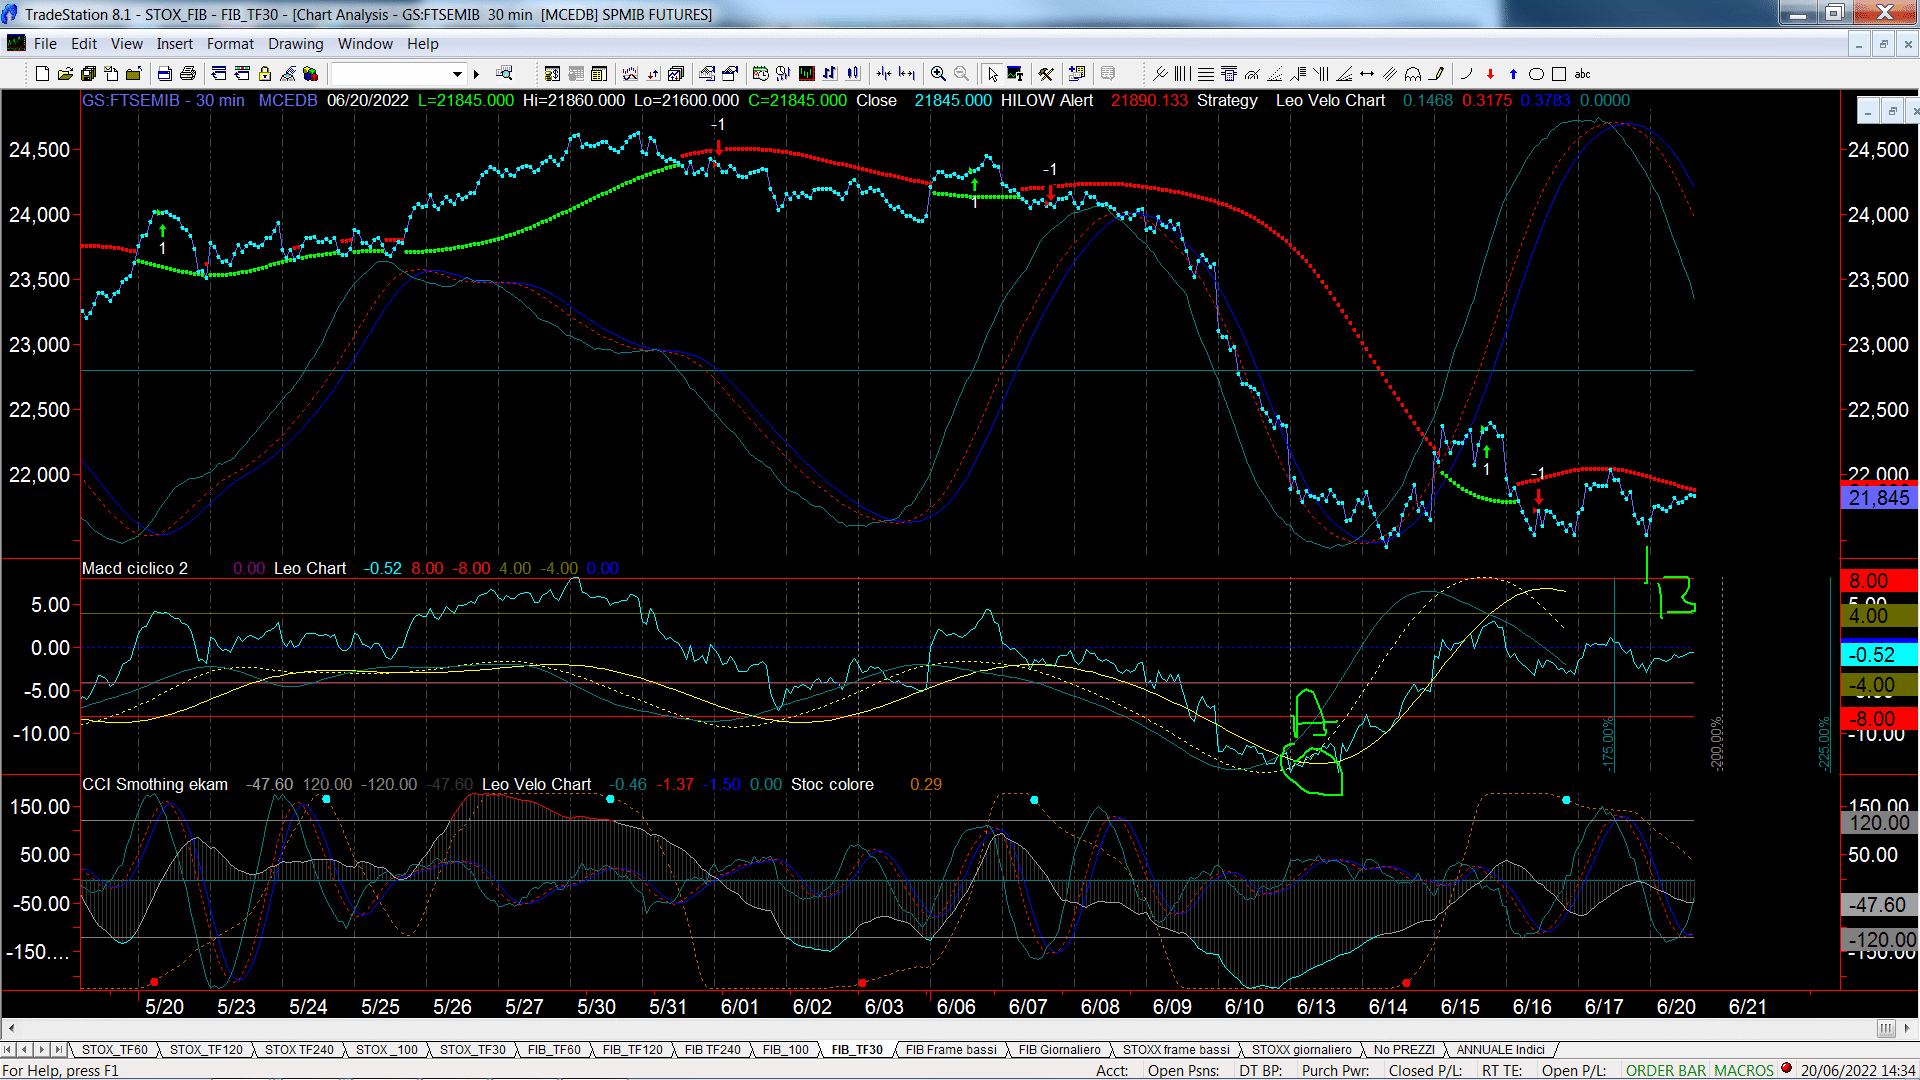The height and width of the screenshot is (1080, 1920).
Task: Select the arc cycle drawing tool
Action: [x=1413, y=74]
